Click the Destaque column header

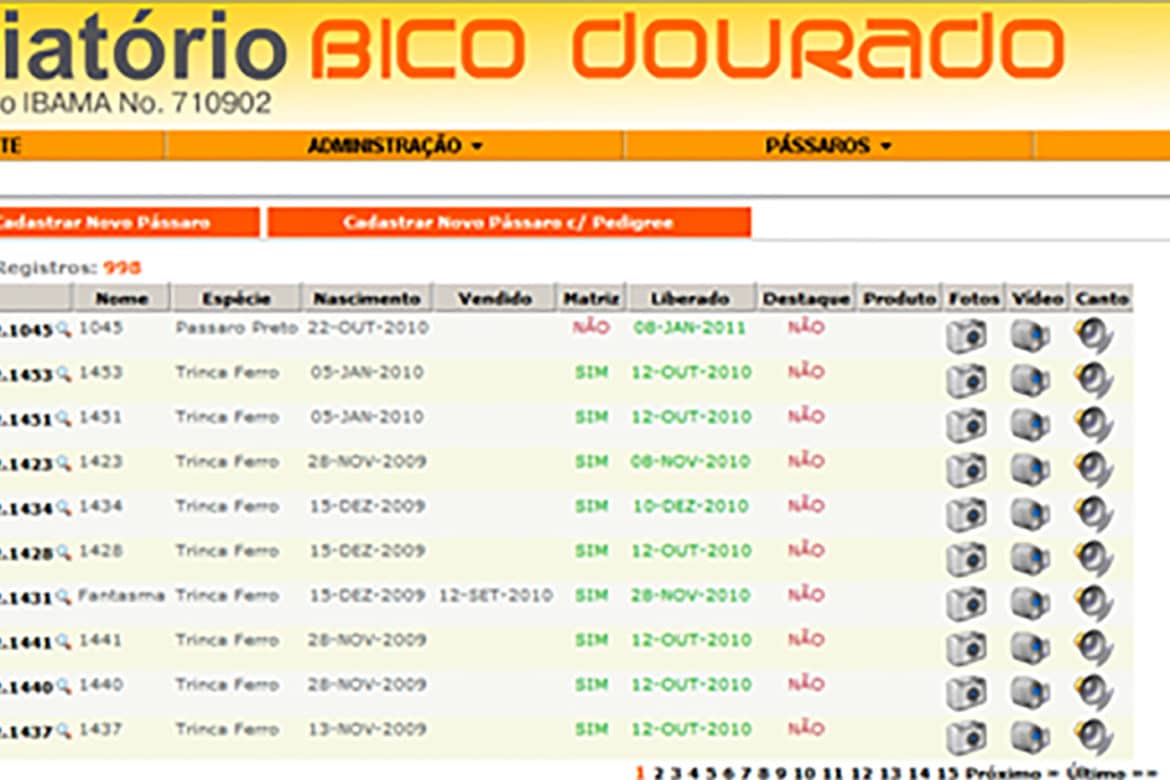click(x=806, y=299)
